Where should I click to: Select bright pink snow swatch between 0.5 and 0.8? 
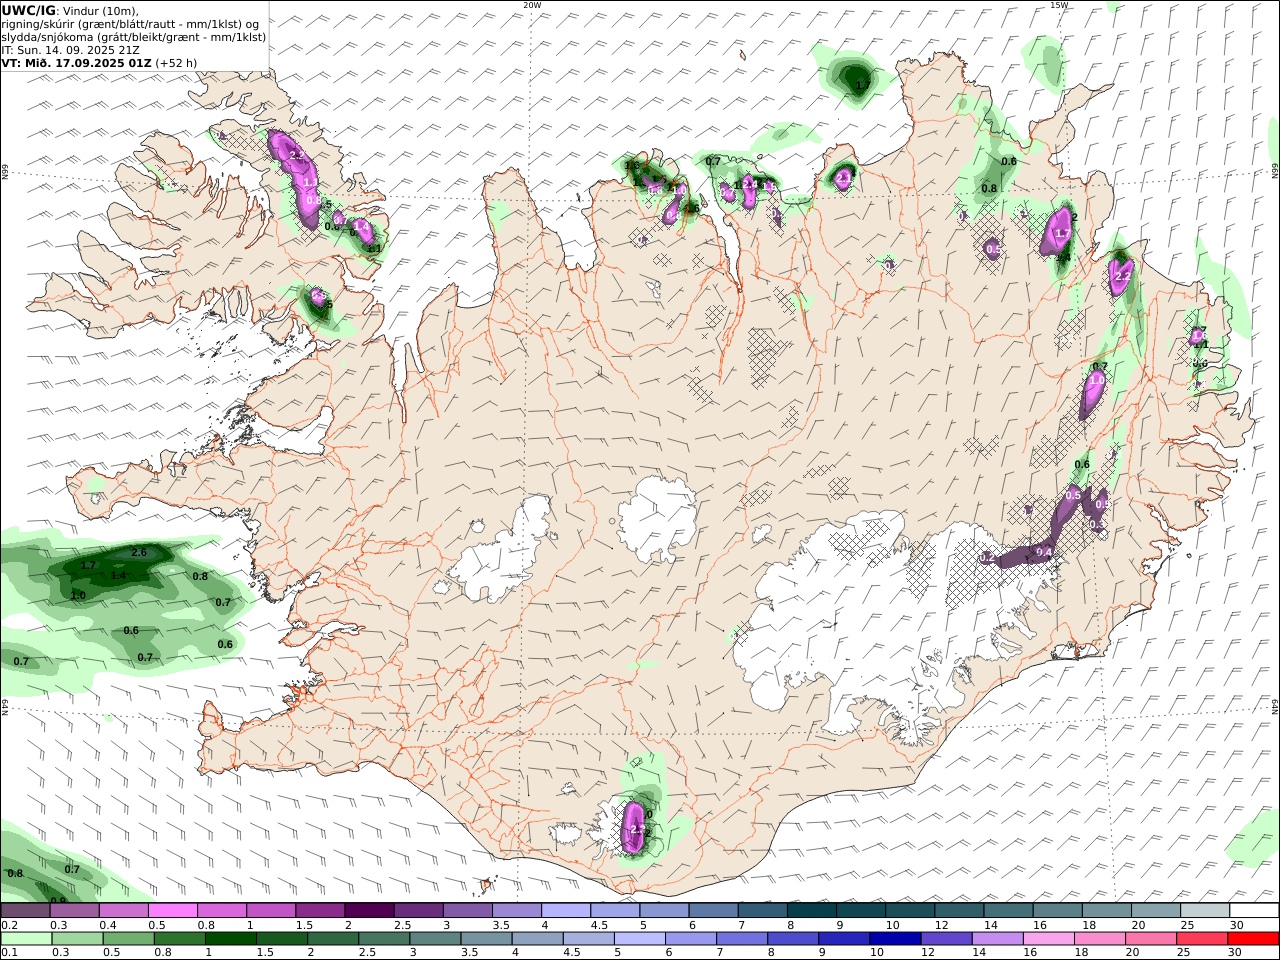(173, 910)
